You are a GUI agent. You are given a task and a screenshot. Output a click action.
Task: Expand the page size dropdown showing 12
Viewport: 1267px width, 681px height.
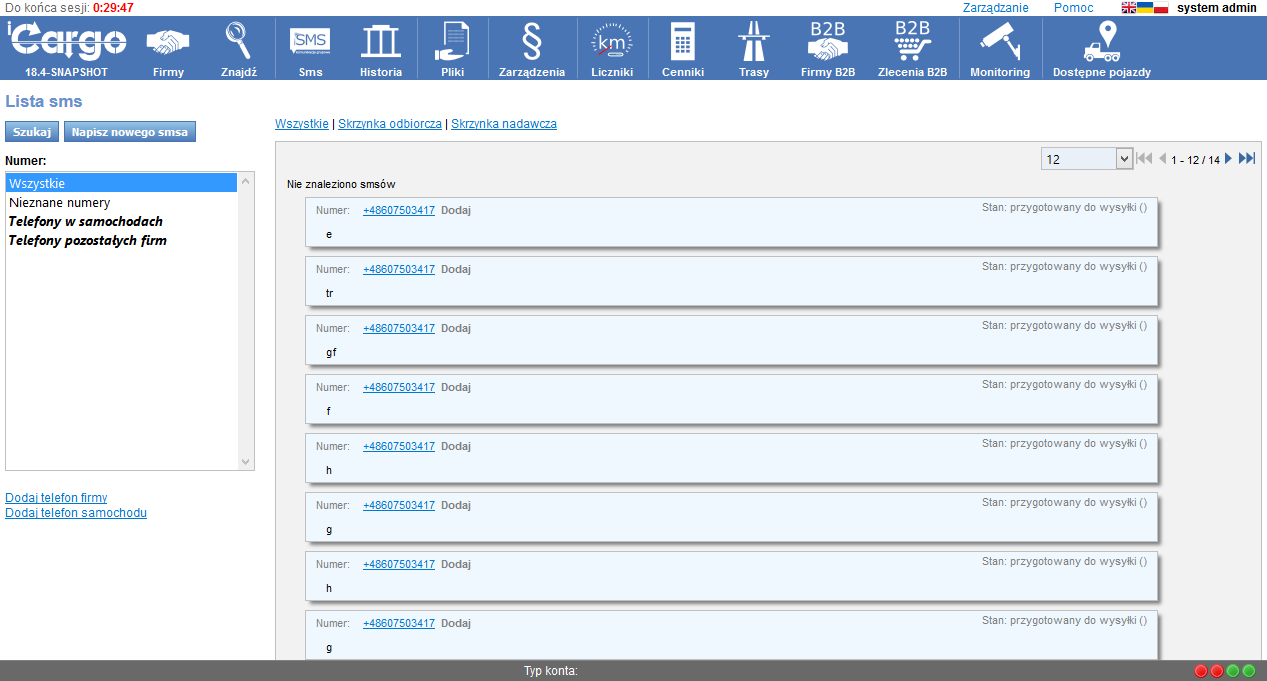1123,159
